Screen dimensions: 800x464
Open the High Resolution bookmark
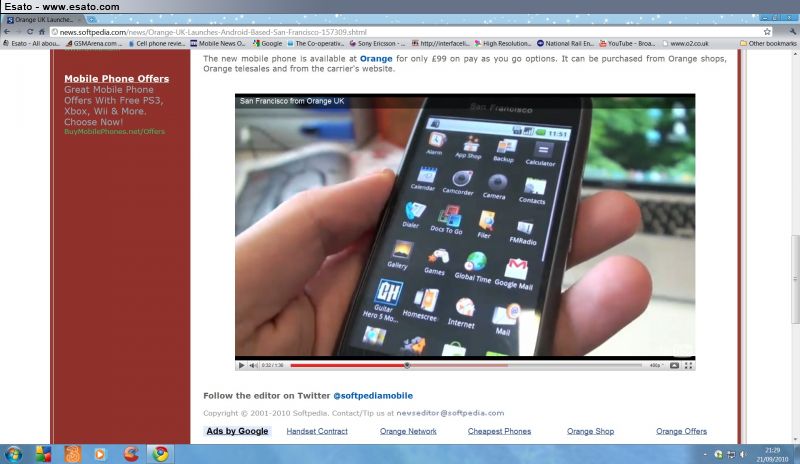pyautogui.click(x=503, y=43)
